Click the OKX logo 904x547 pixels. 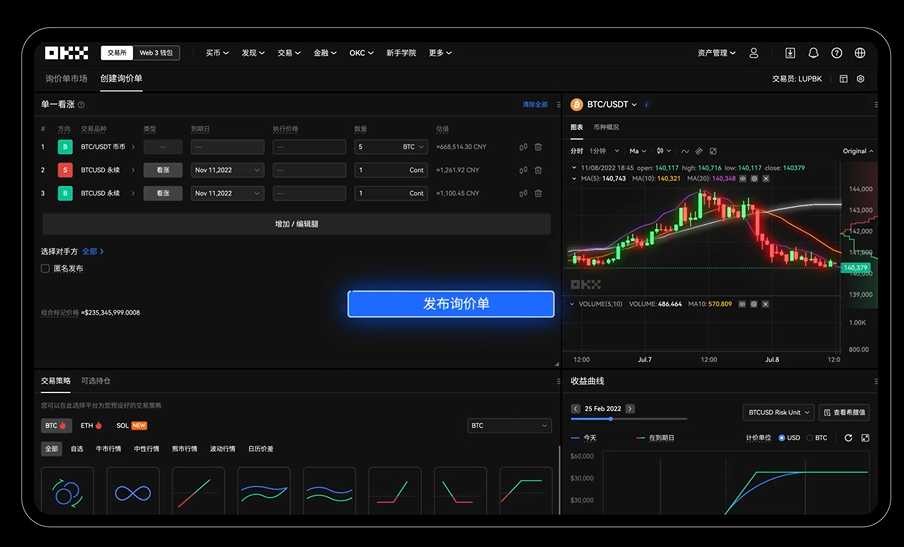pos(67,53)
